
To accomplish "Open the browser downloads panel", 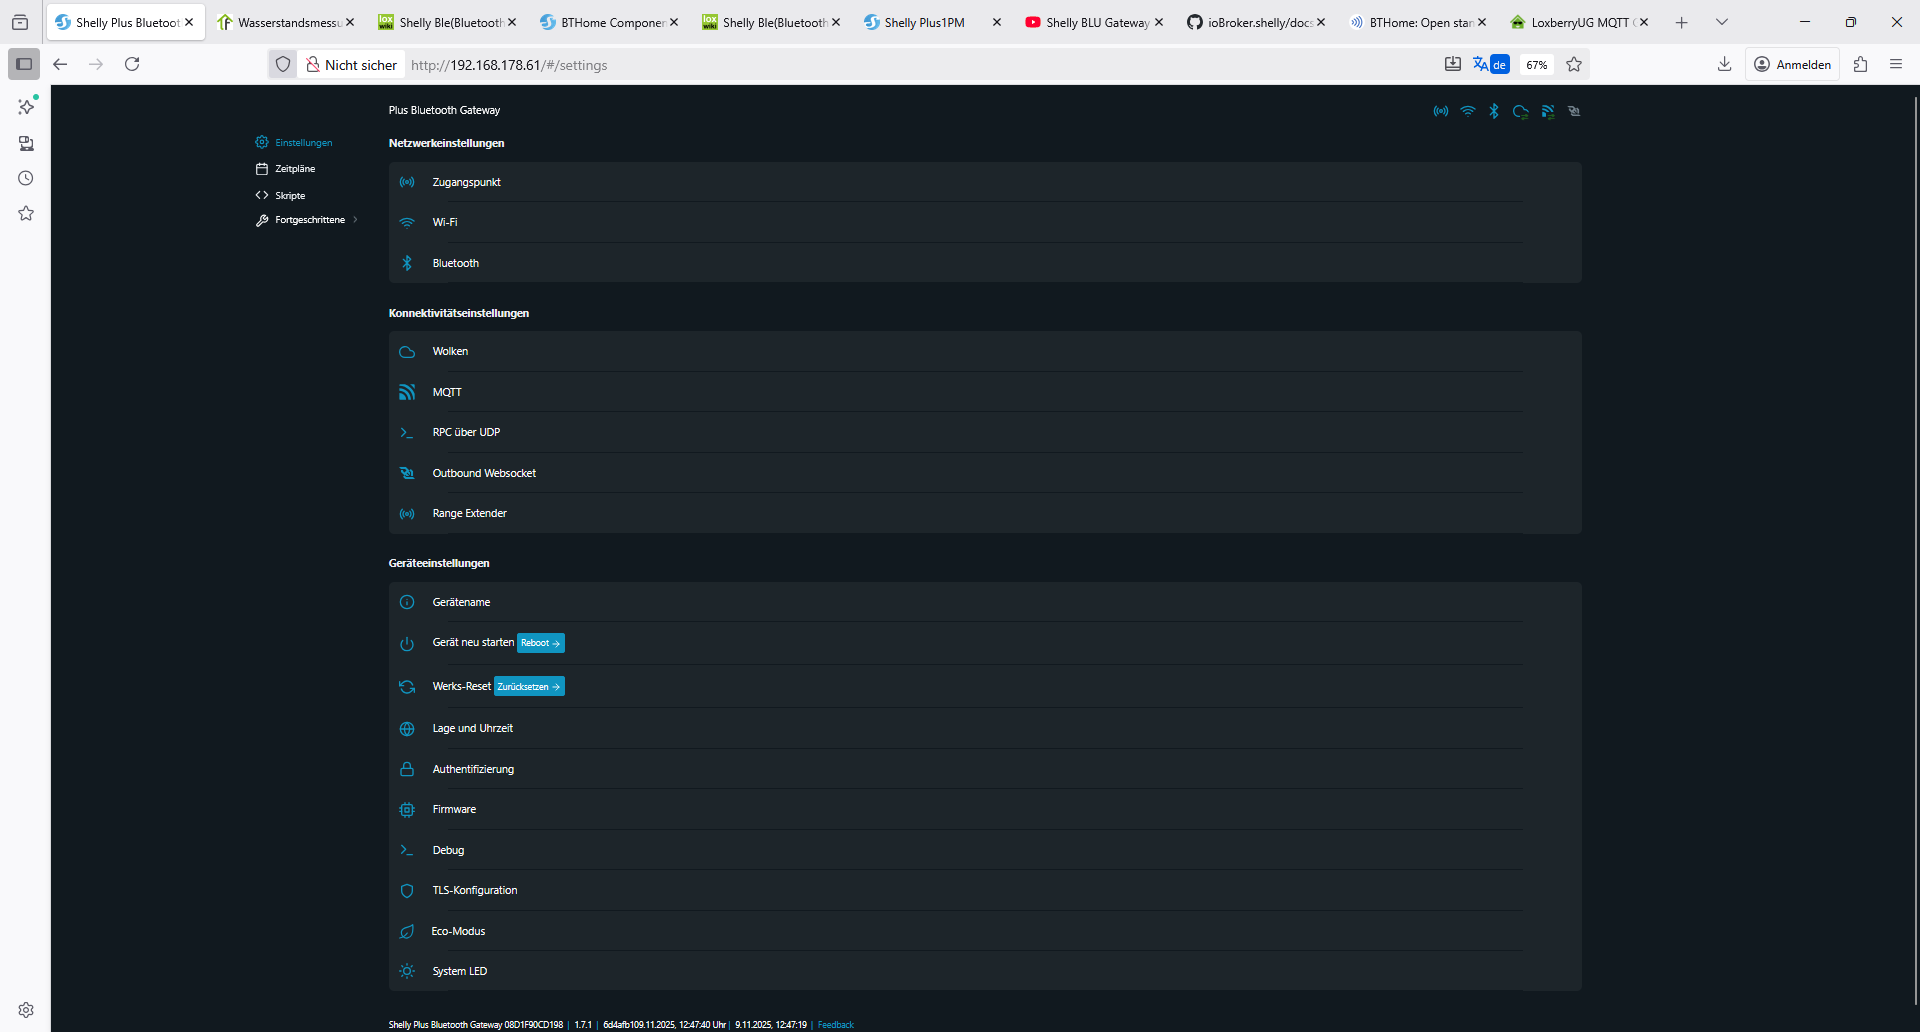I will 1725,64.
